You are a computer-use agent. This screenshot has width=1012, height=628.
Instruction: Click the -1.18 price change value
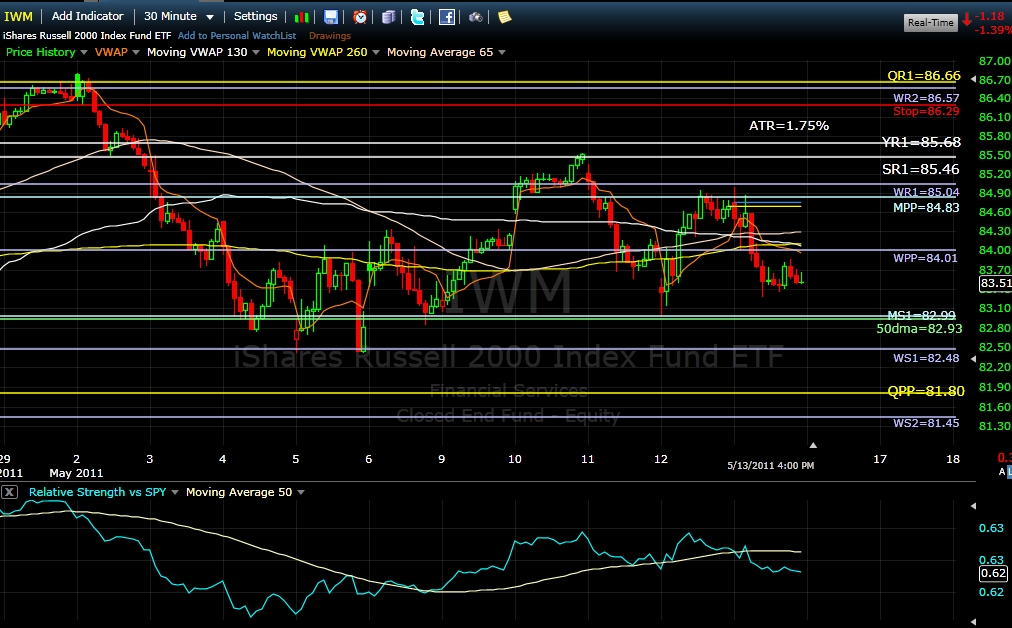(x=989, y=16)
